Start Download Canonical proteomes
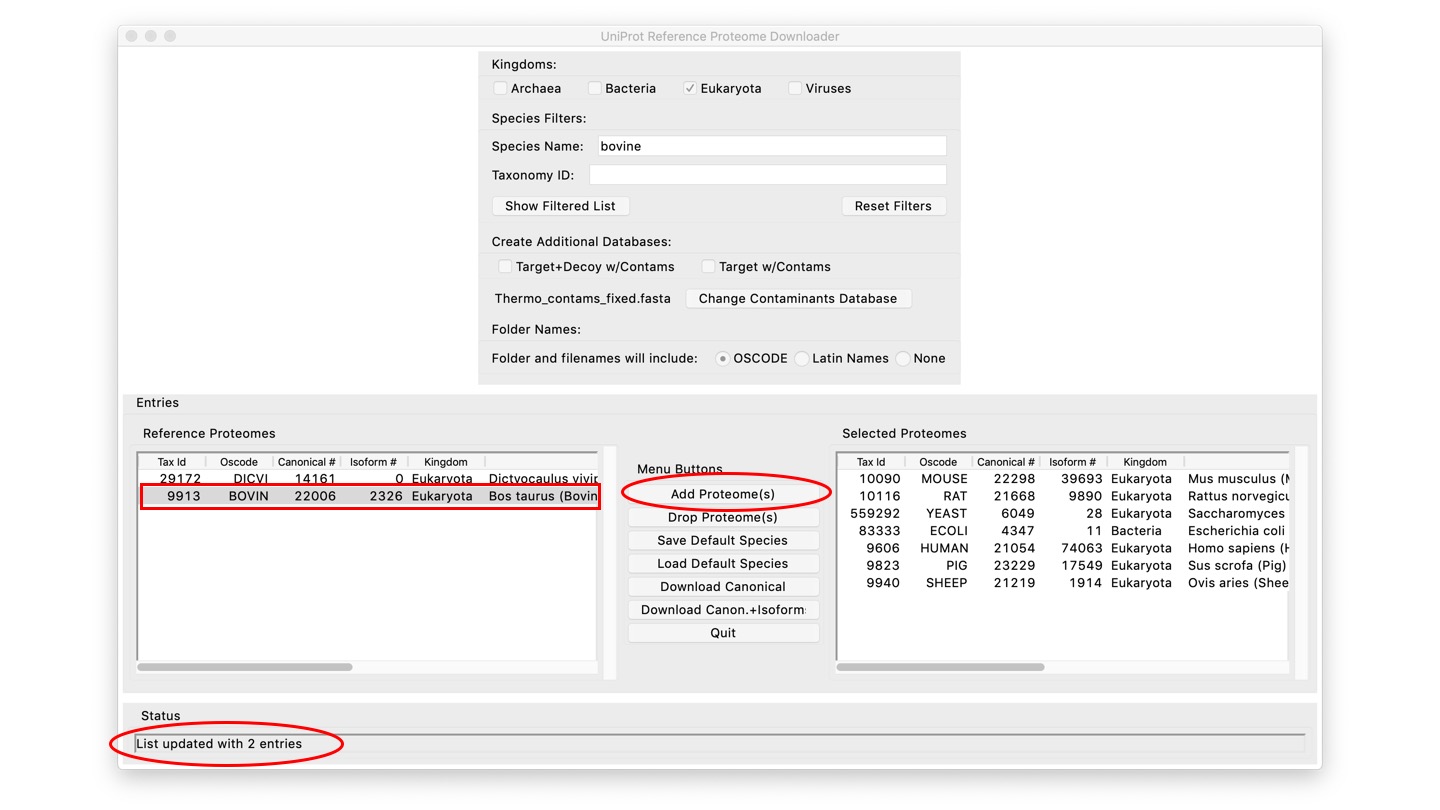 723,587
